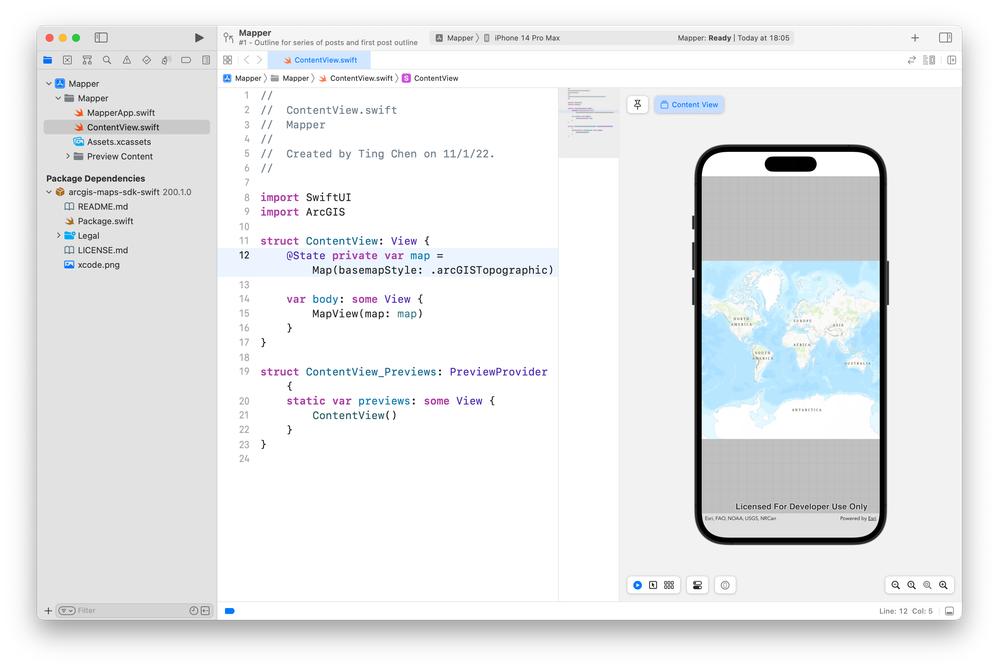This screenshot has width=999, height=669.
Task: Toggle the adjust editor options icon
Action: pos(930,60)
